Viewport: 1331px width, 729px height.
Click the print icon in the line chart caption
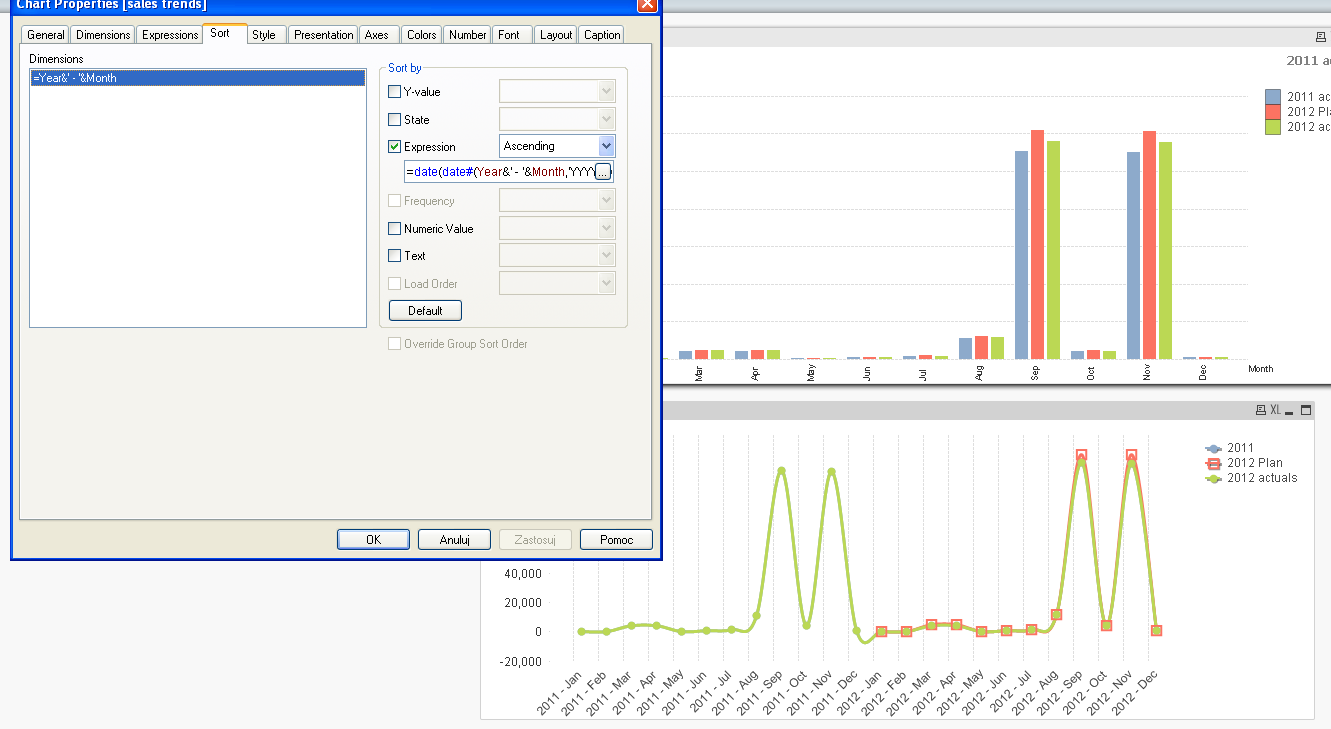click(1260, 410)
